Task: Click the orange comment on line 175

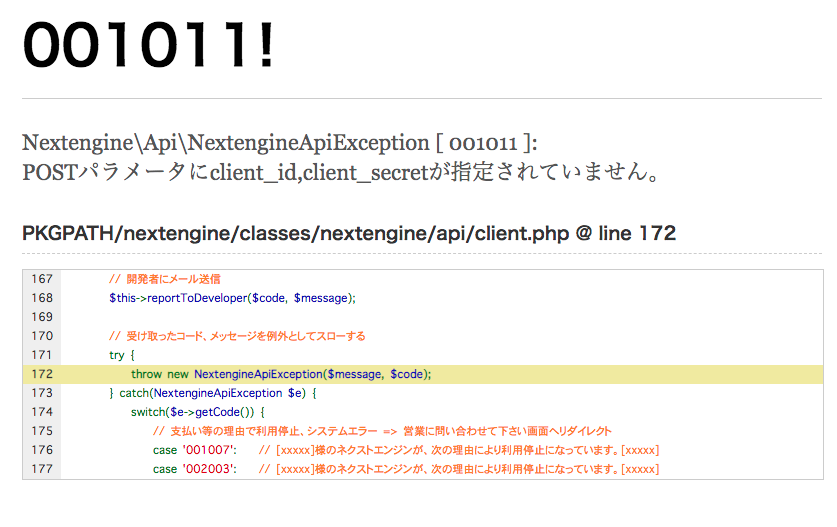Action: (x=381, y=431)
